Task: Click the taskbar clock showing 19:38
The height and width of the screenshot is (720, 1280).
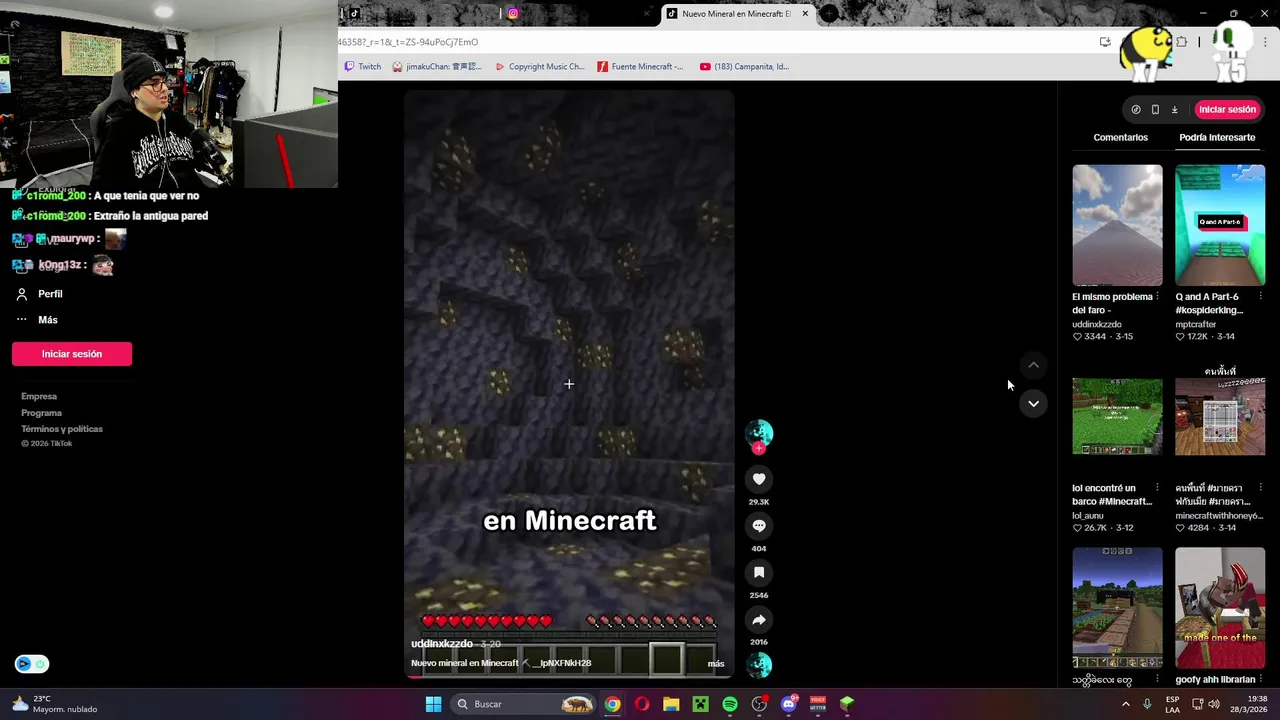Action: coord(1249,704)
